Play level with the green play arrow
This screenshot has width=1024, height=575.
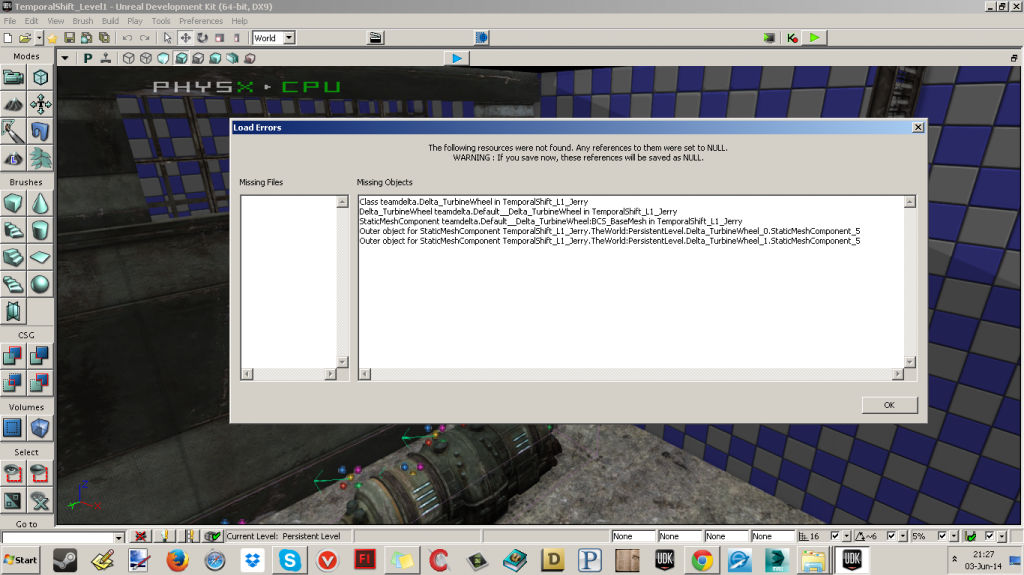click(x=814, y=38)
